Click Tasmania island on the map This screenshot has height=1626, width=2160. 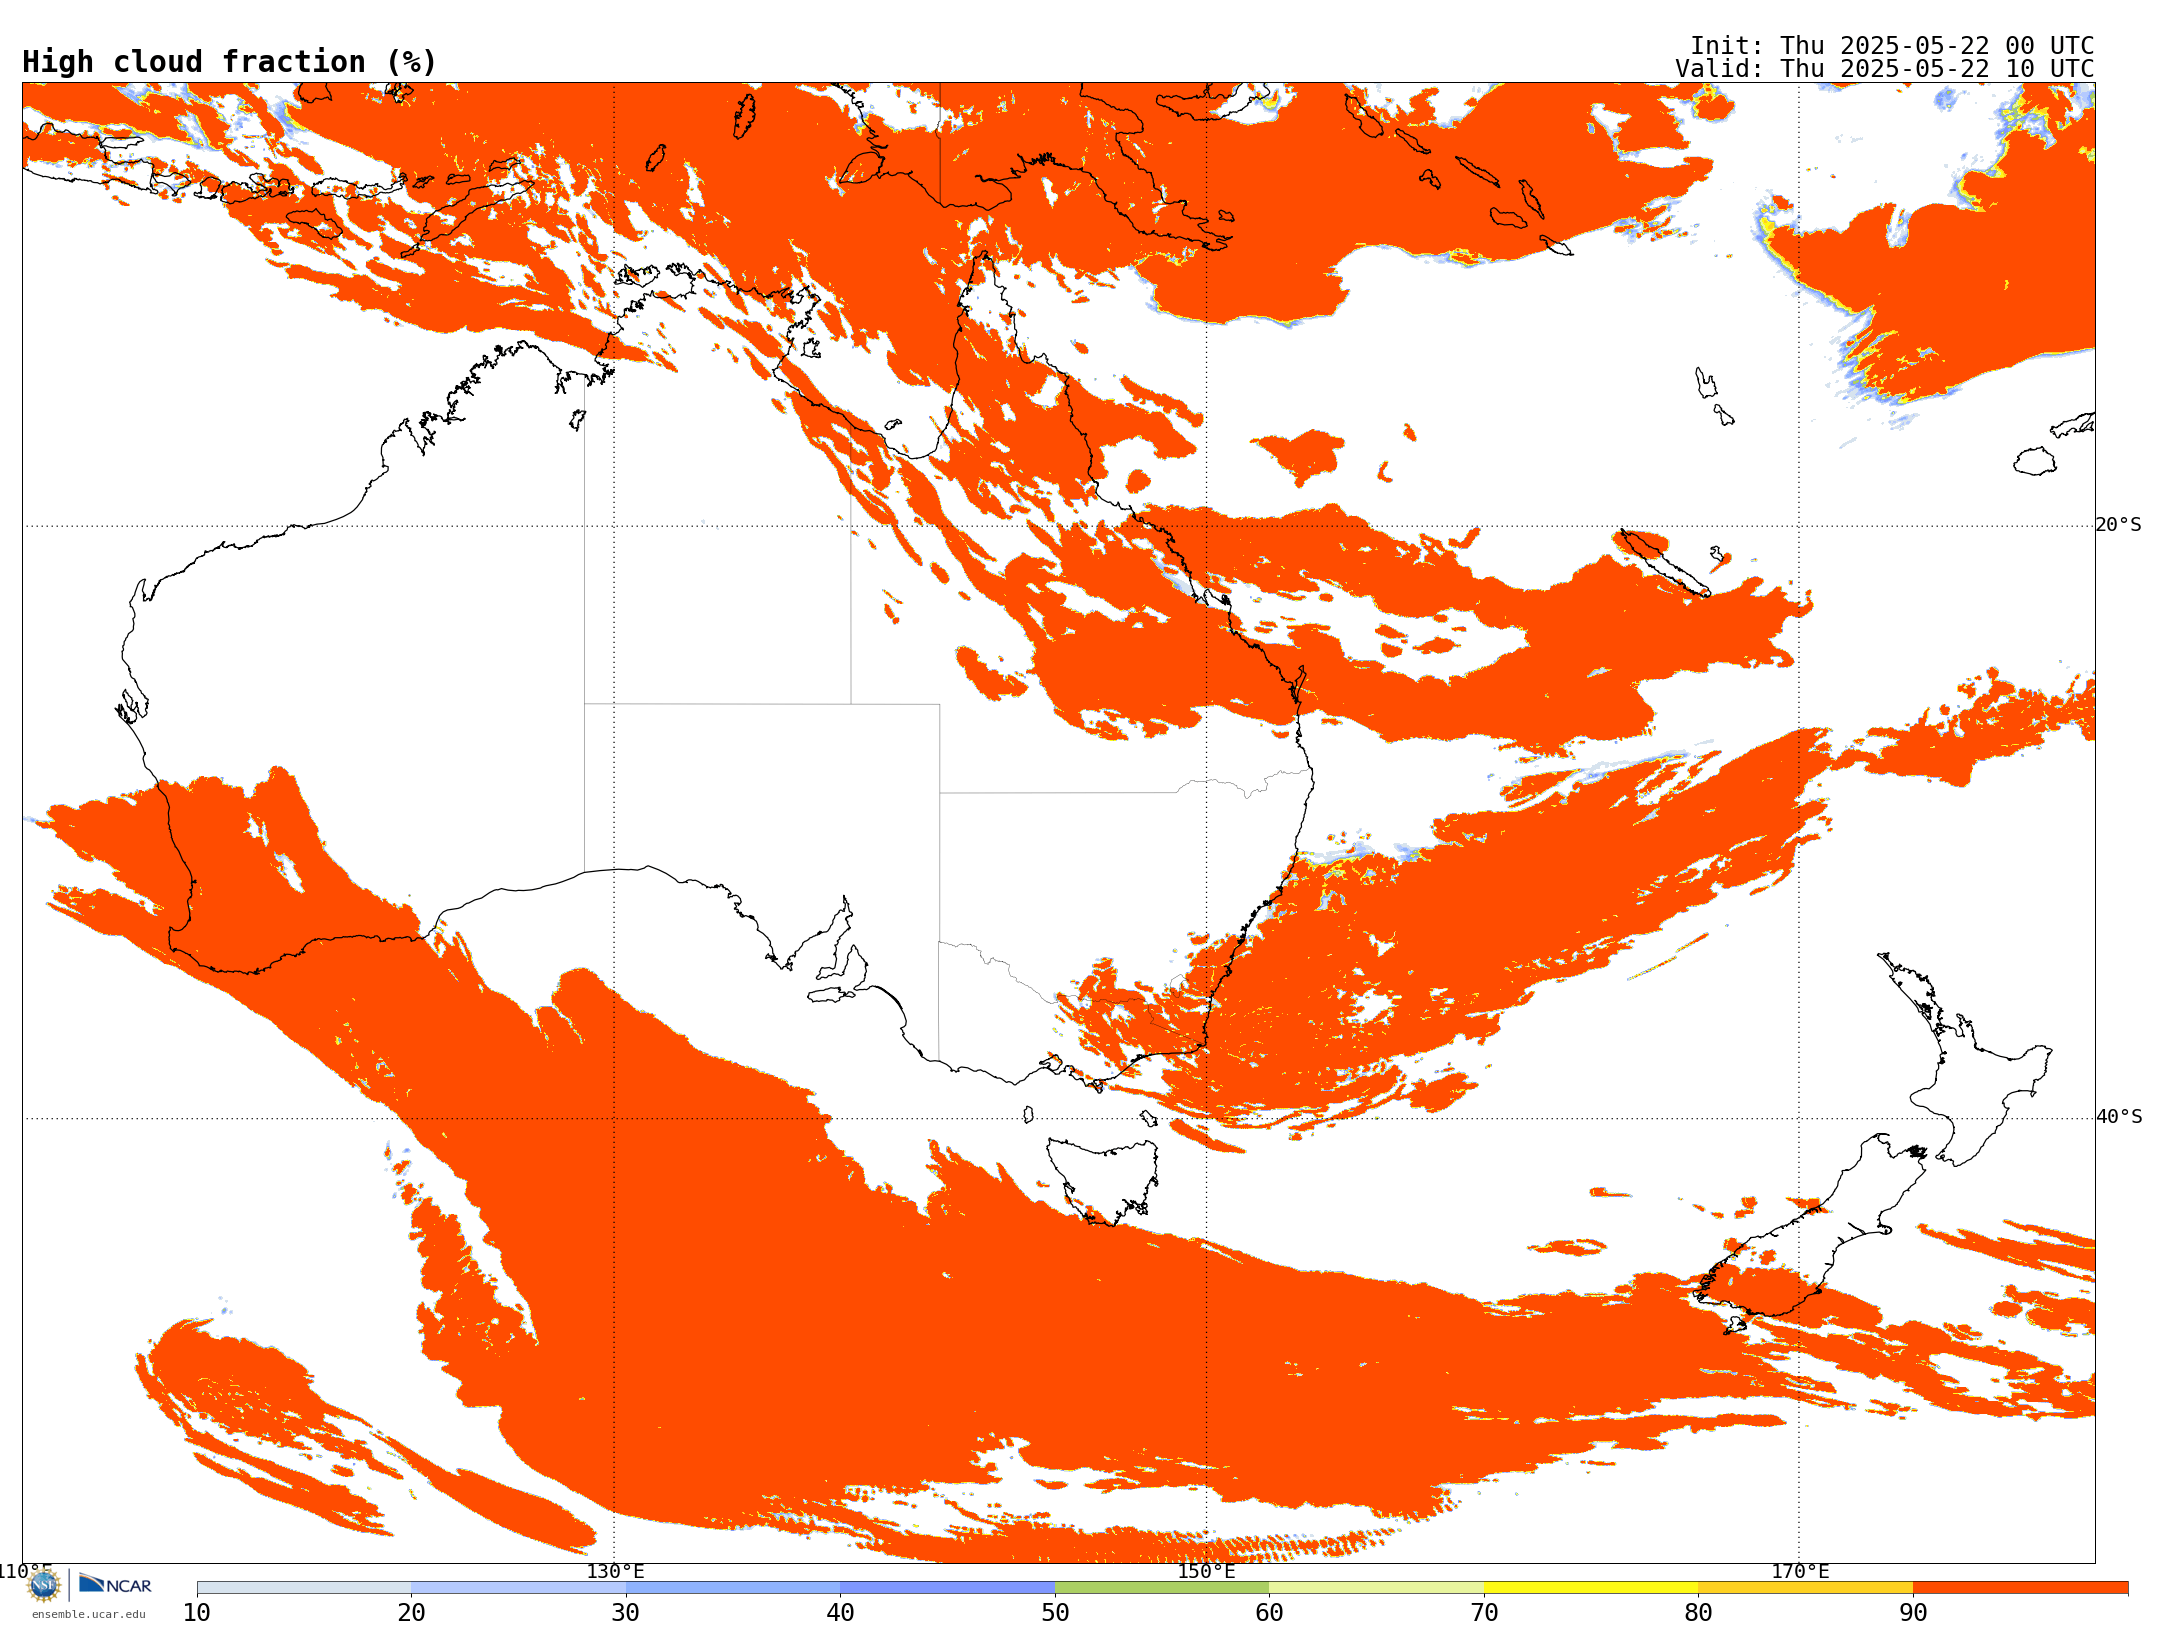1103,1180
